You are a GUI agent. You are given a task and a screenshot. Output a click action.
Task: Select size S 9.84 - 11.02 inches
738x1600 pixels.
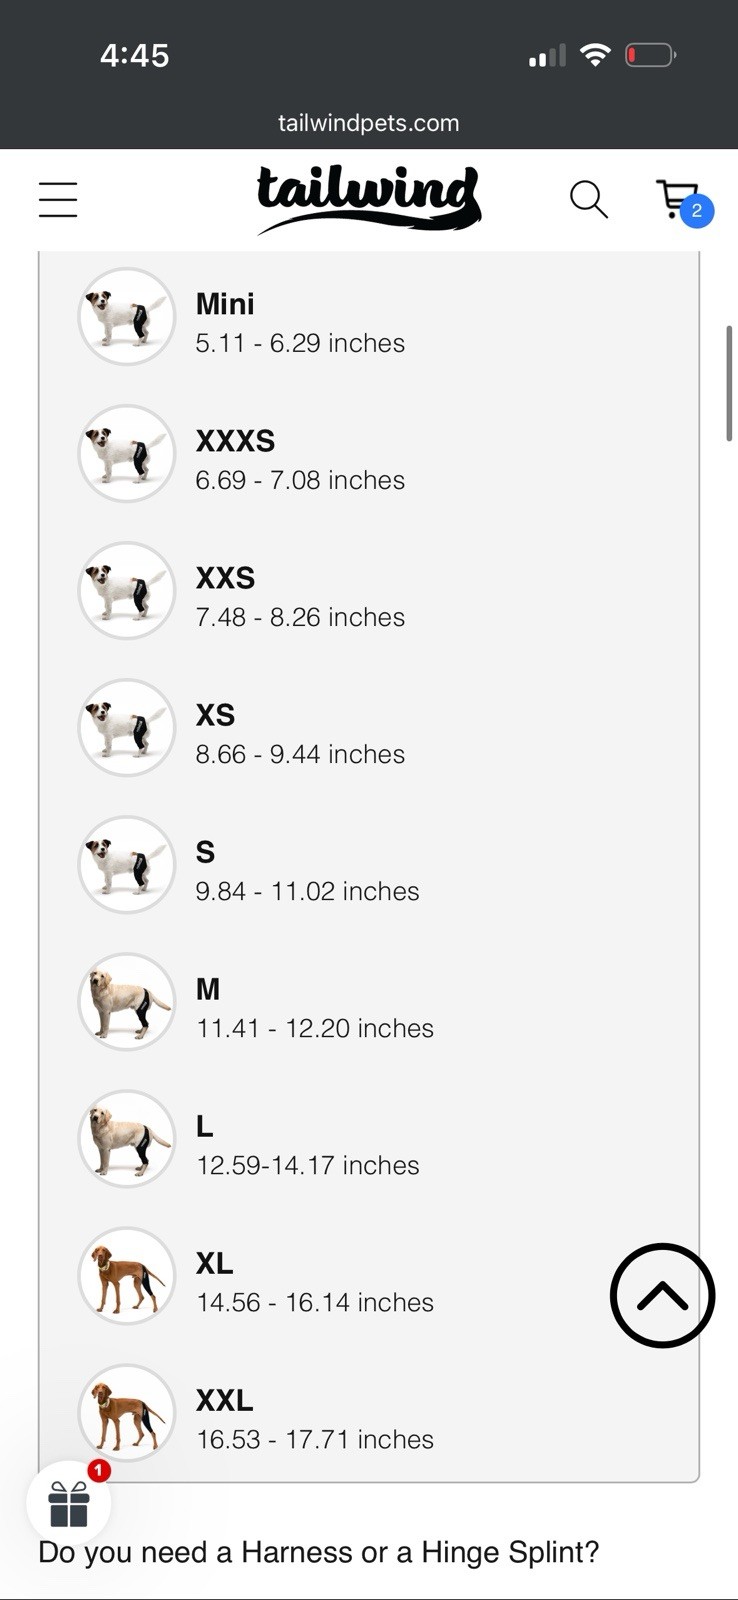coord(306,872)
